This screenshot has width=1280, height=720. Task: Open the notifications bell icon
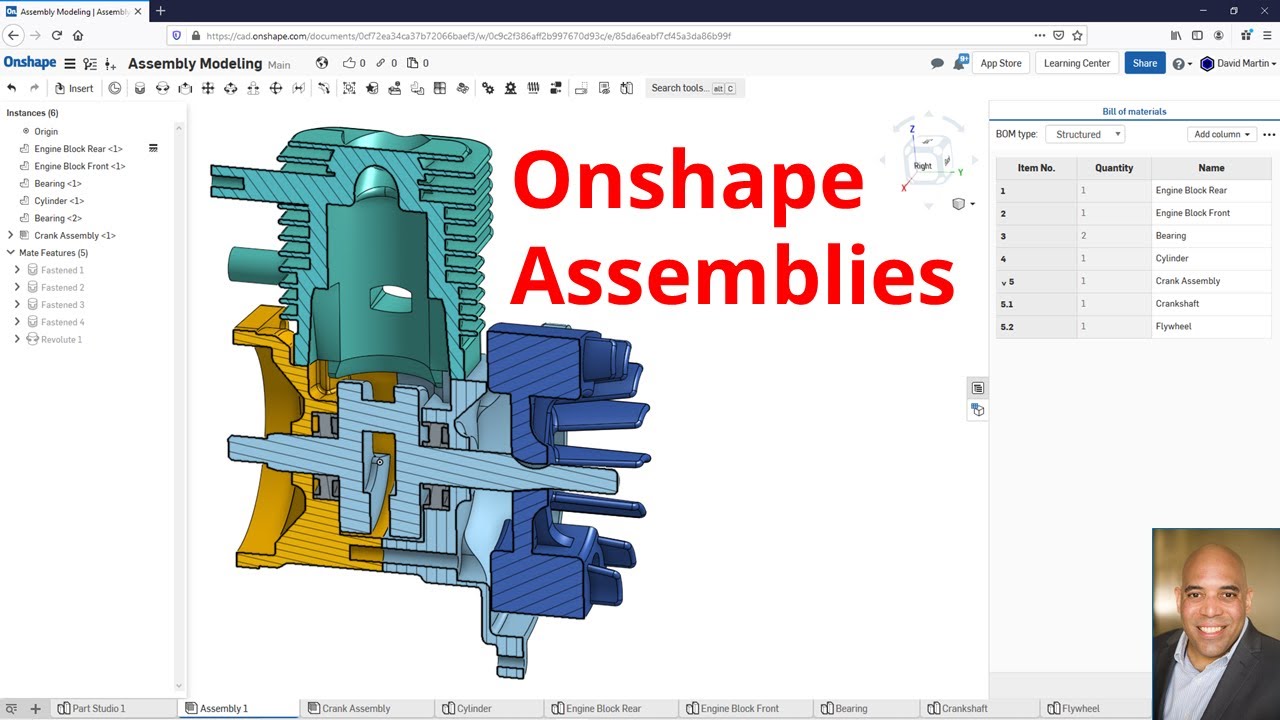(961, 62)
